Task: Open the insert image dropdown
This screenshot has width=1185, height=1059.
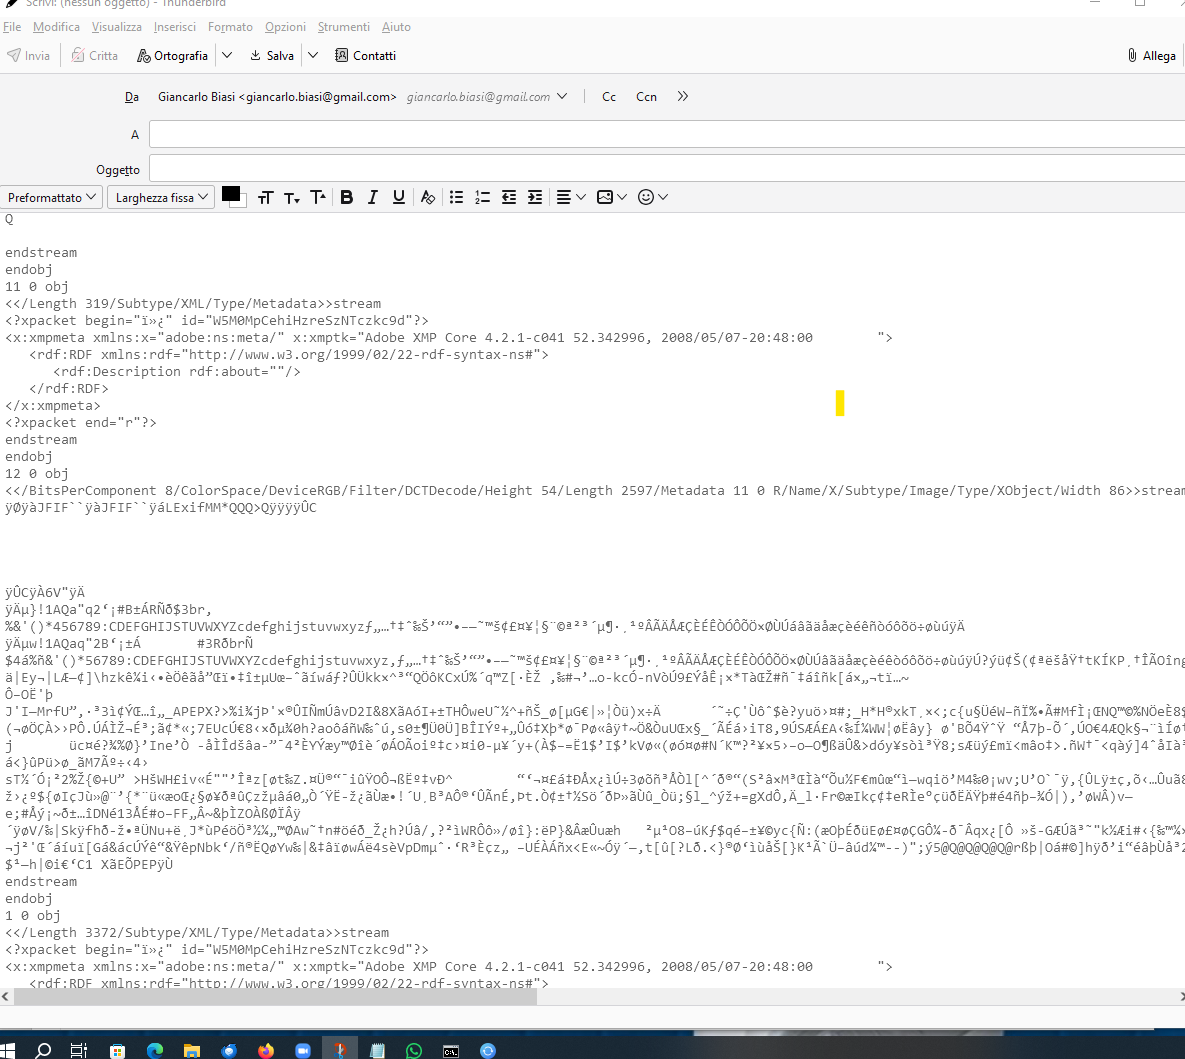Action: click(x=611, y=197)
